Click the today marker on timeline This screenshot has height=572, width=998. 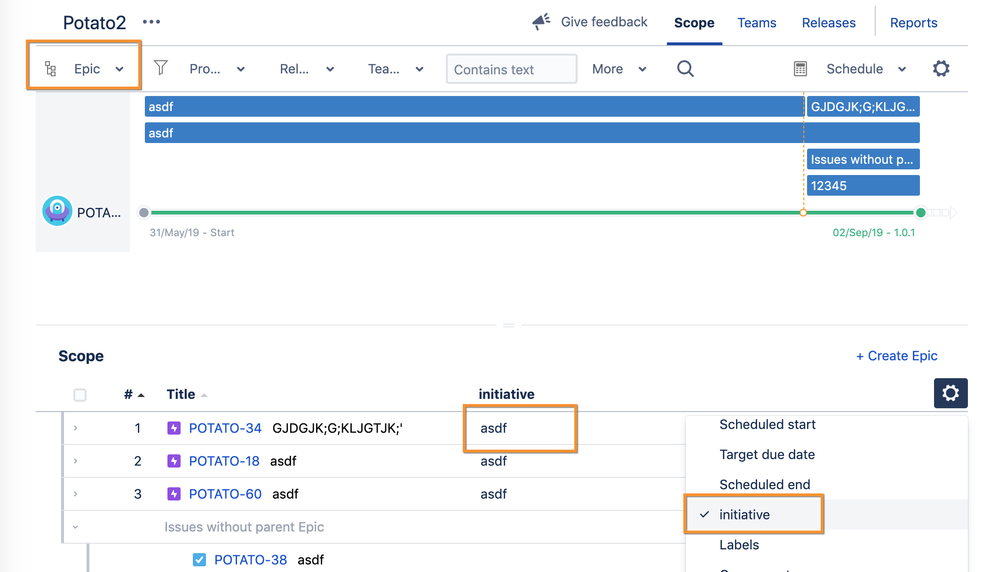803,213
